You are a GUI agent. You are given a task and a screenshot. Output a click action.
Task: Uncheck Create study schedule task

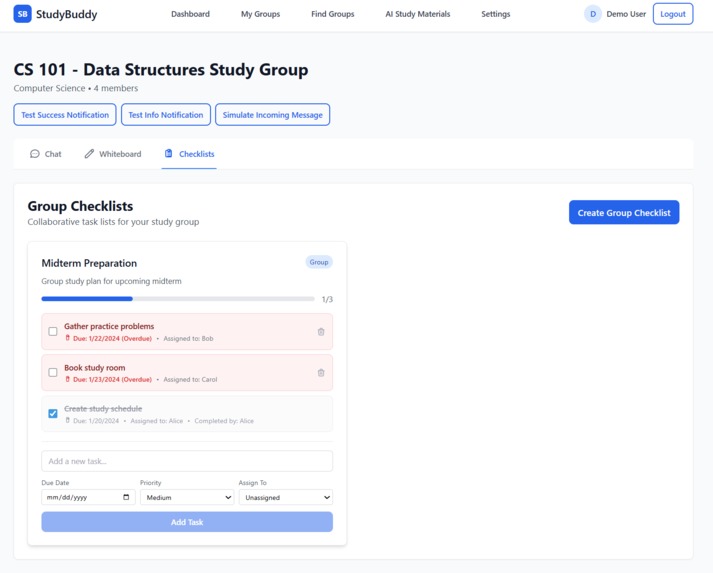[x=53, y=413]
